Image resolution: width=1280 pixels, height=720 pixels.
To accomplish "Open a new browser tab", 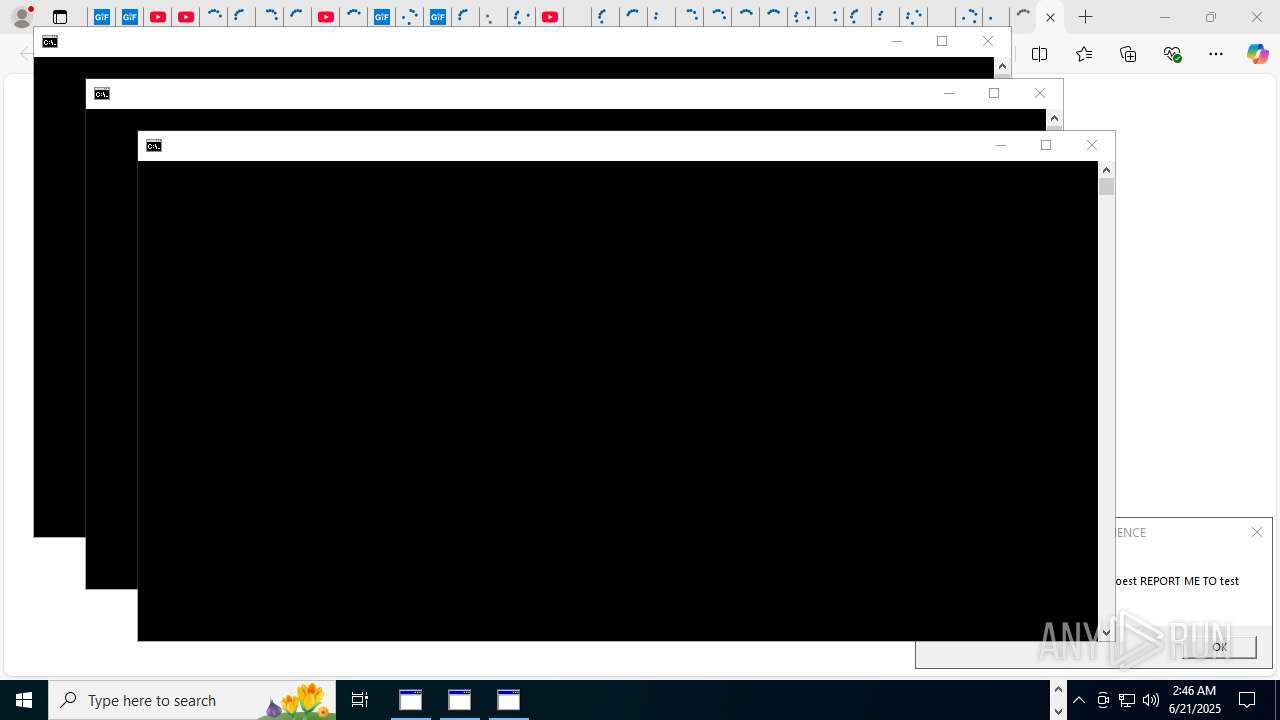I will point(1086,17).
